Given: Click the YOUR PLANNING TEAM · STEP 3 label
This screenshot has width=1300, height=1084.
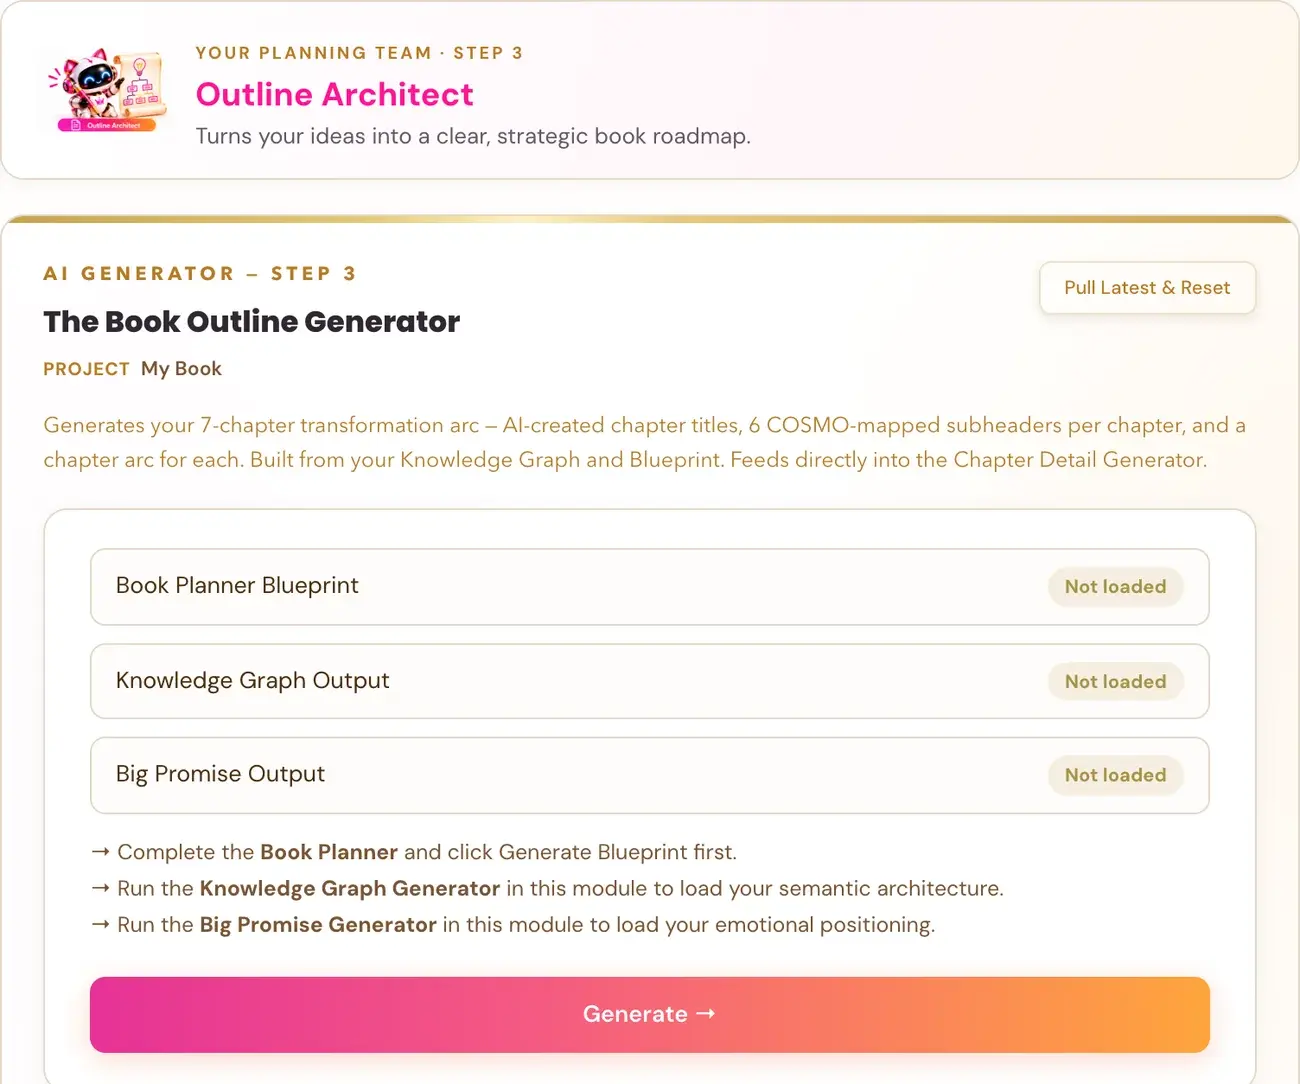Looking at the screenshot, I should pyautogui.click(x=359, y=53).
